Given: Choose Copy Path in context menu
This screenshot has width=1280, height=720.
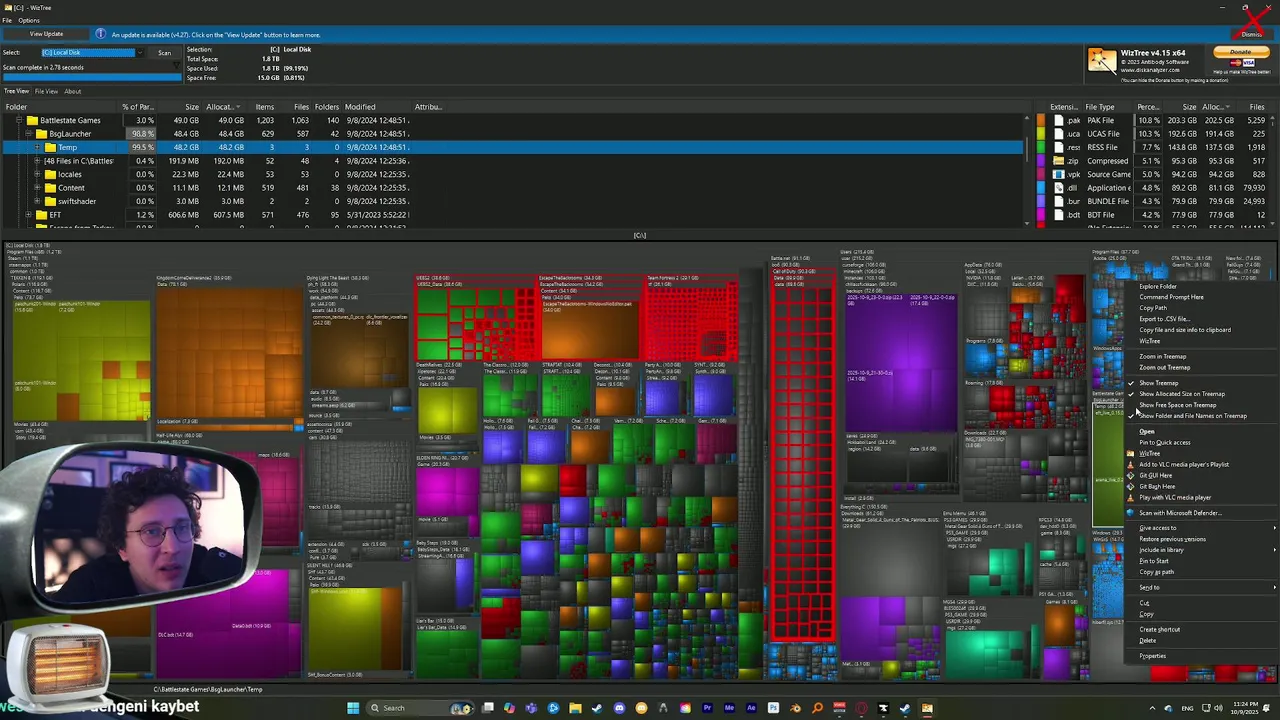Looking at the screenshot, I should pyautogui.click(x=1153, y=308).
